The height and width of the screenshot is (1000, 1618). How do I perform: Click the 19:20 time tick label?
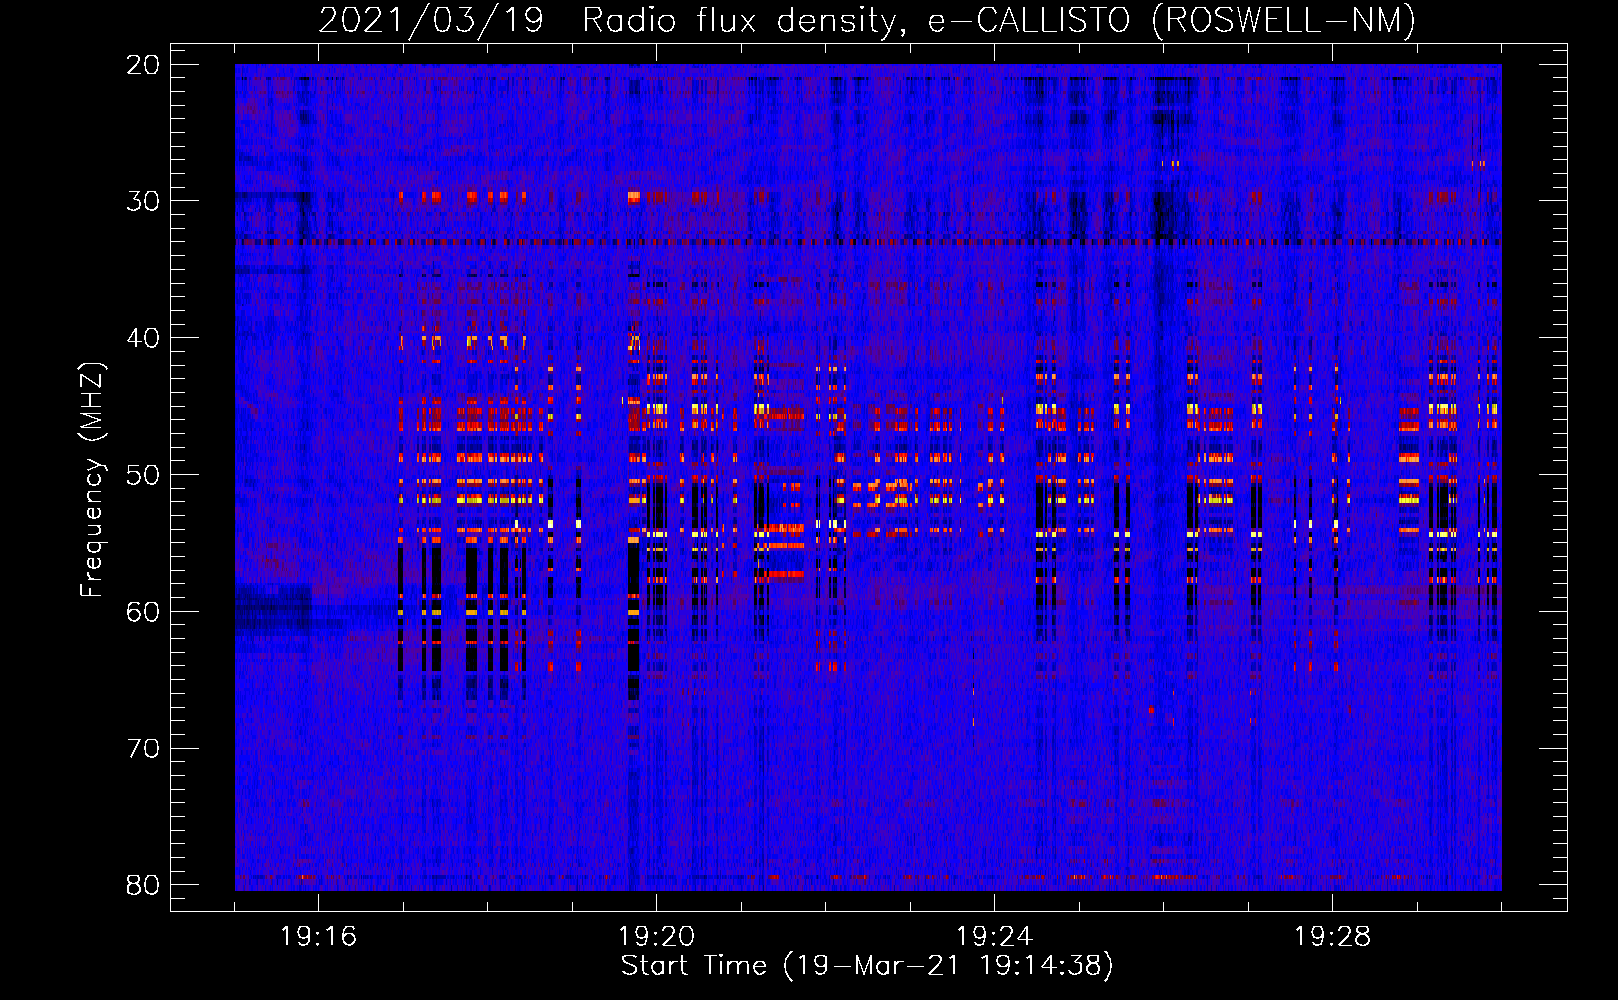(x=656, y=937)
